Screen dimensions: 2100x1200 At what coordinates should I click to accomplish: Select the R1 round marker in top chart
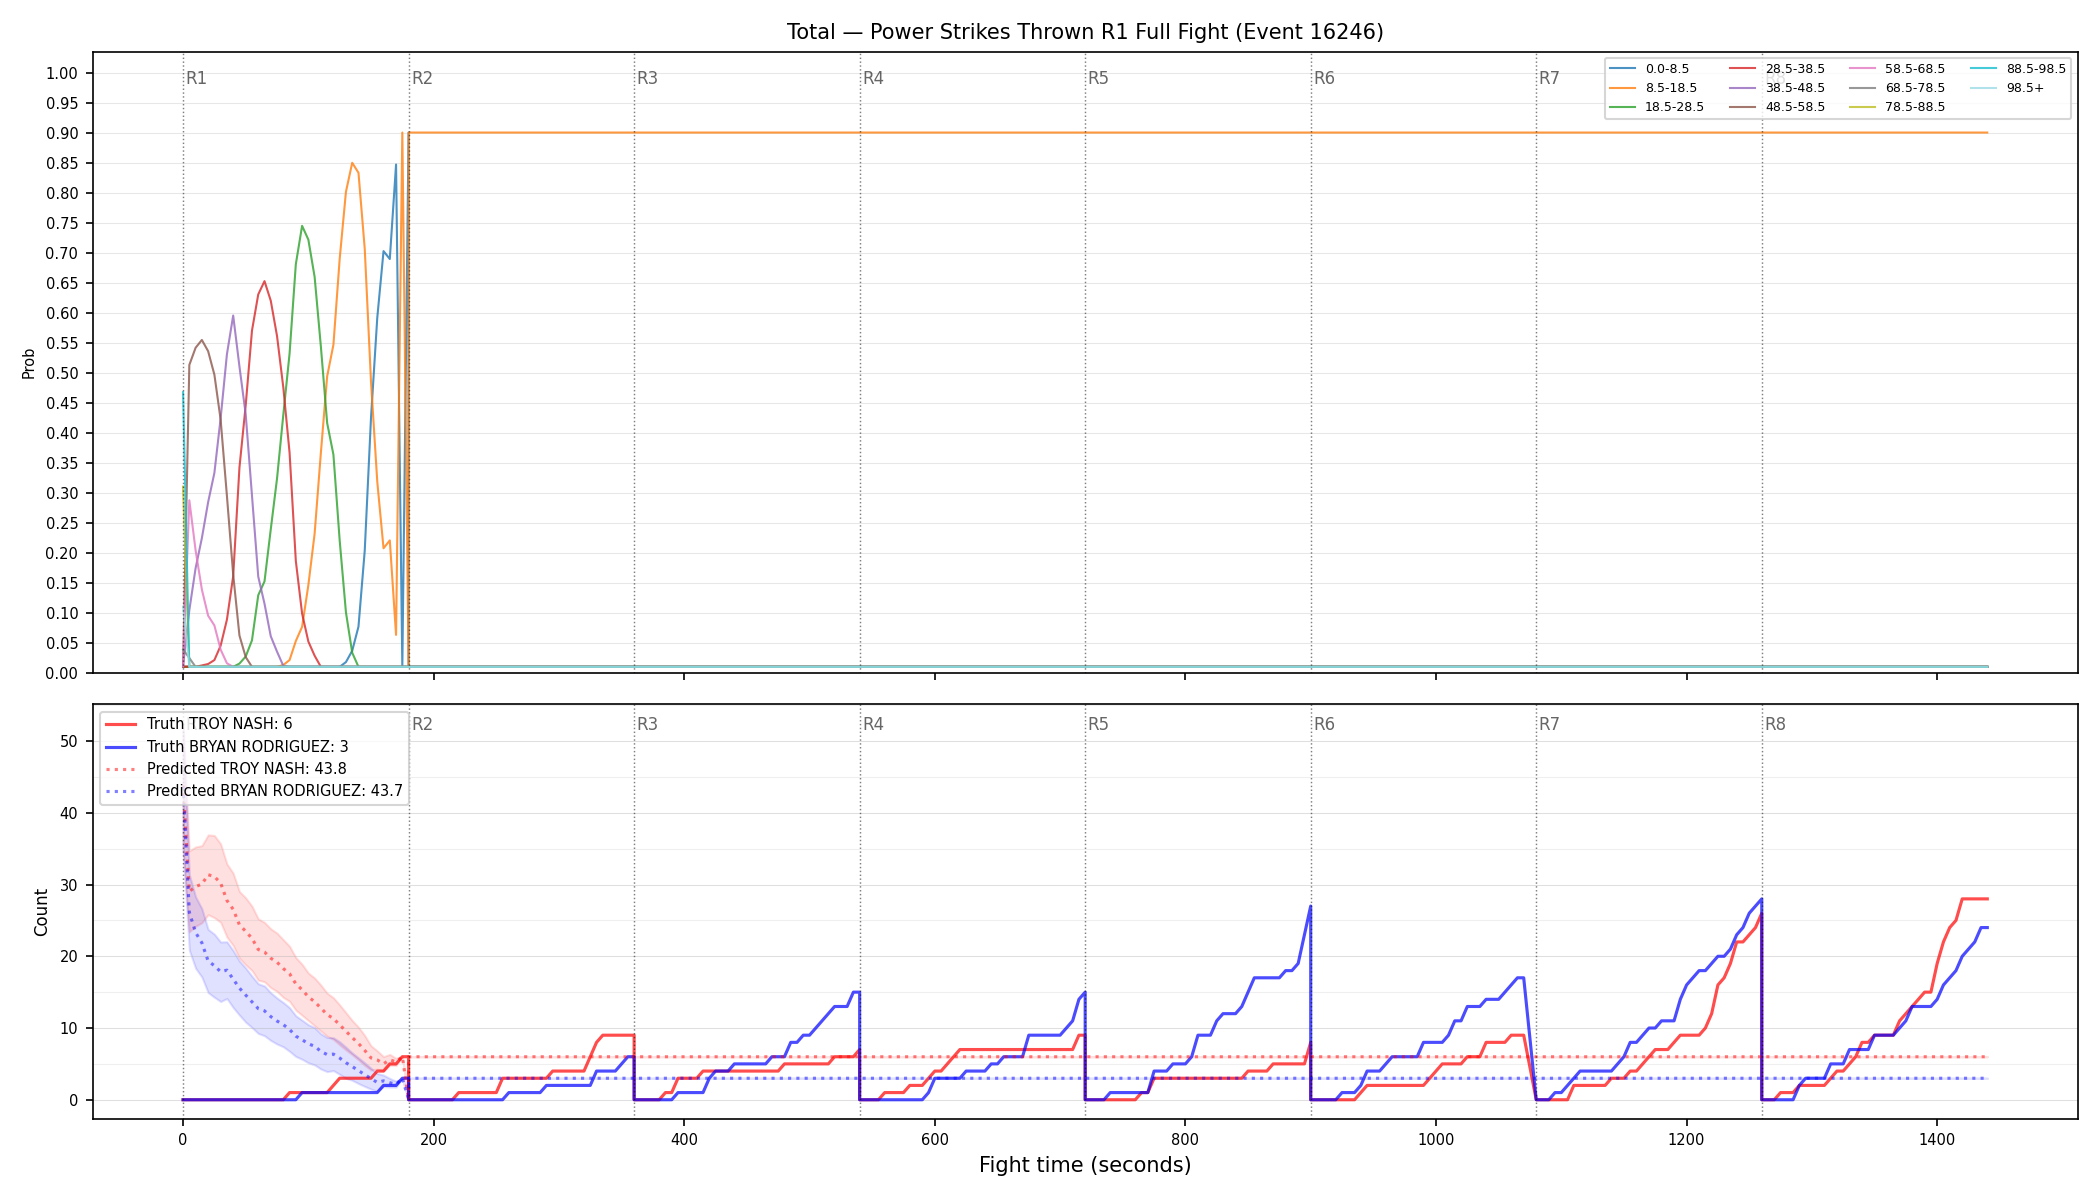196,78
